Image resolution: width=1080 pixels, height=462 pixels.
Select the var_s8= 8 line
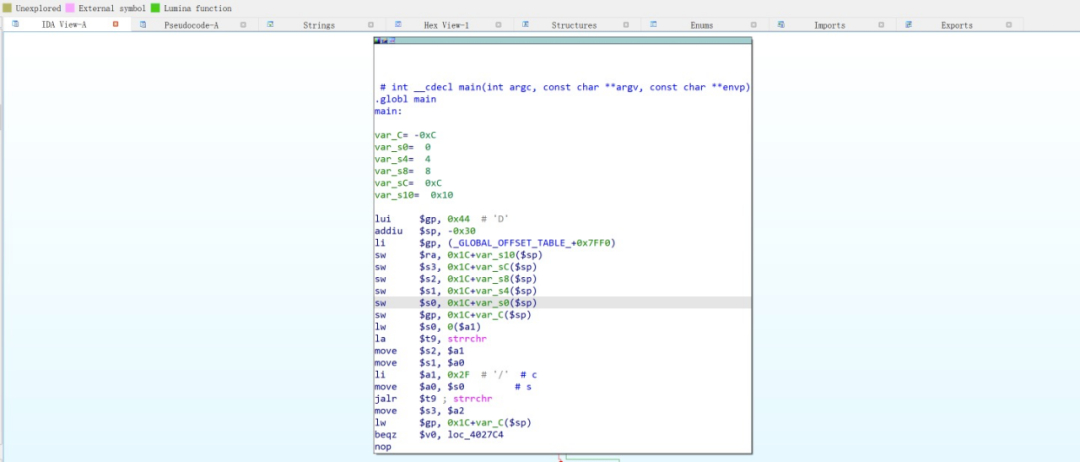[x=402, y=171]
